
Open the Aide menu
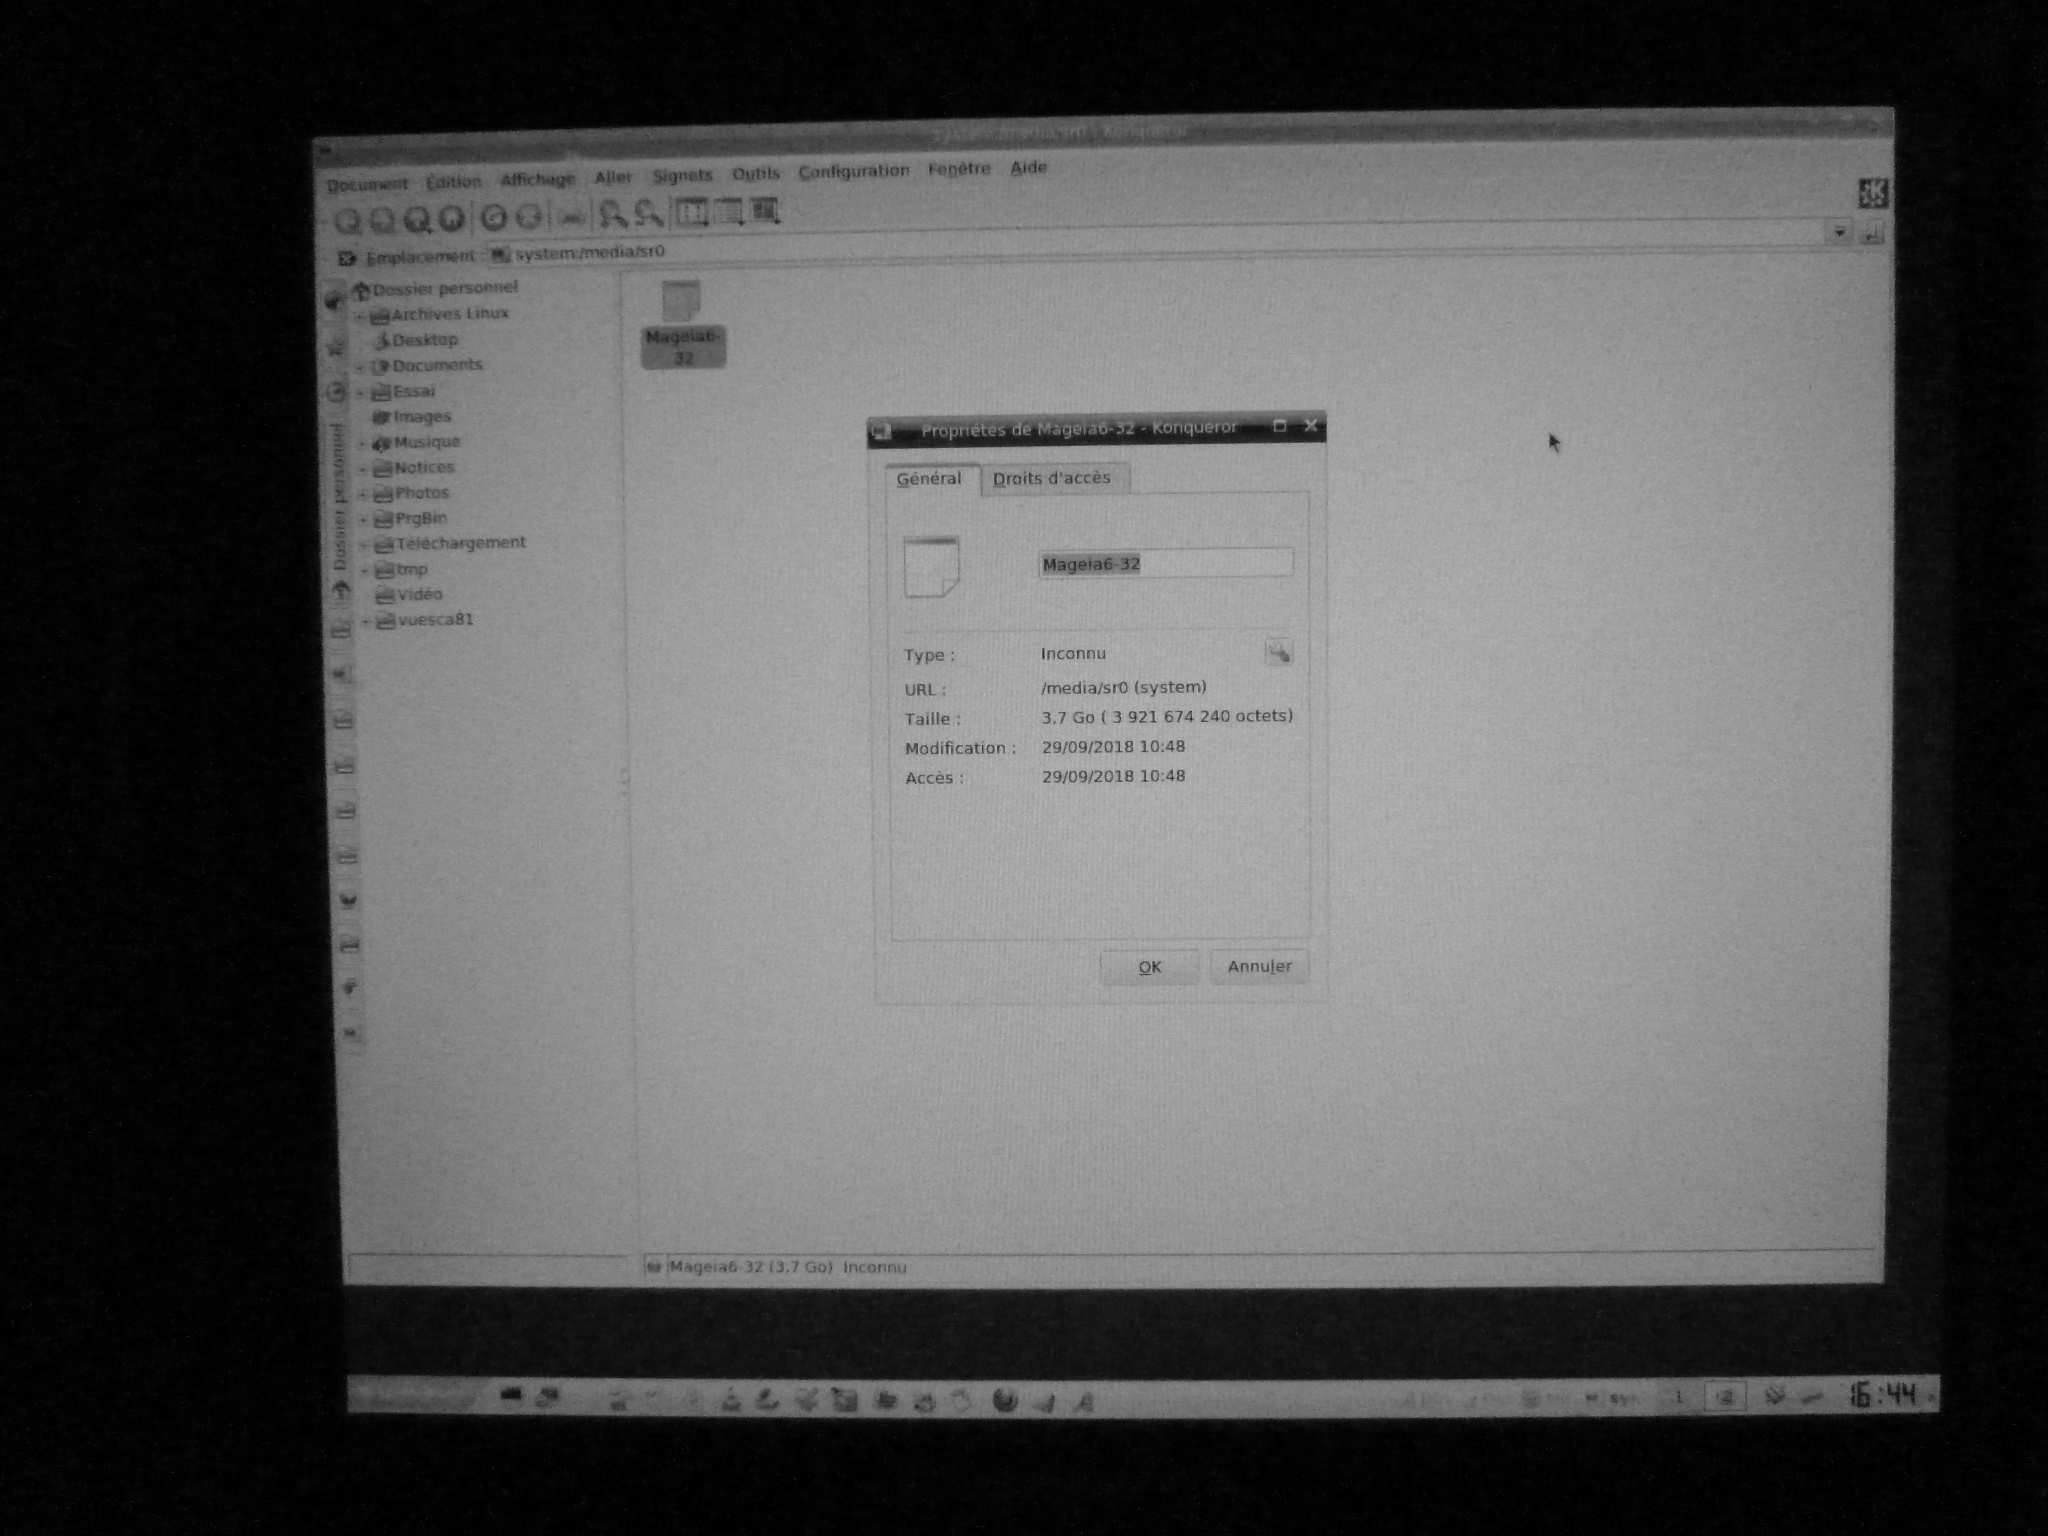(x=1028, y=167)
